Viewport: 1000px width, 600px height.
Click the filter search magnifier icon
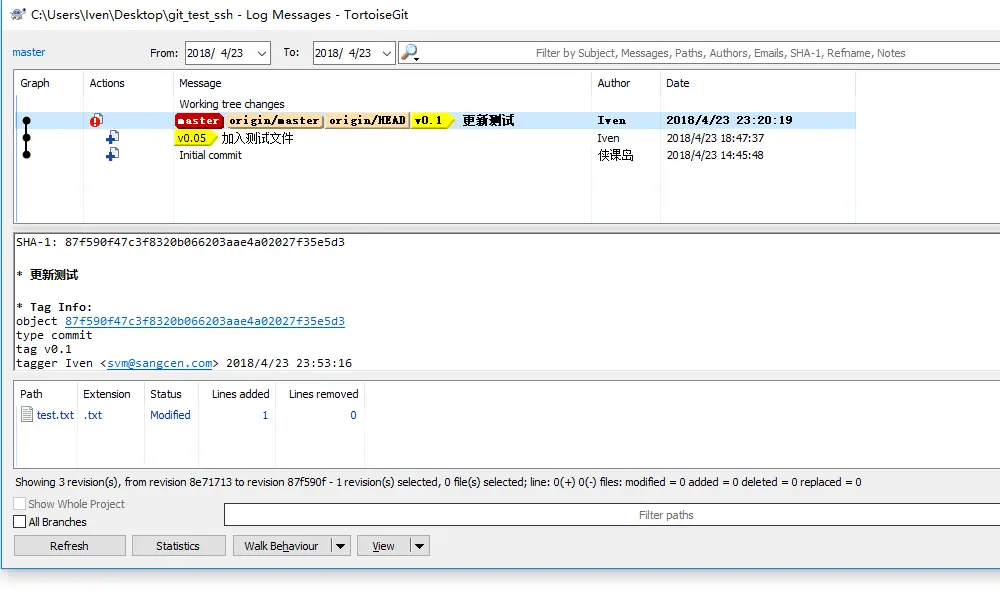point(409,53)
